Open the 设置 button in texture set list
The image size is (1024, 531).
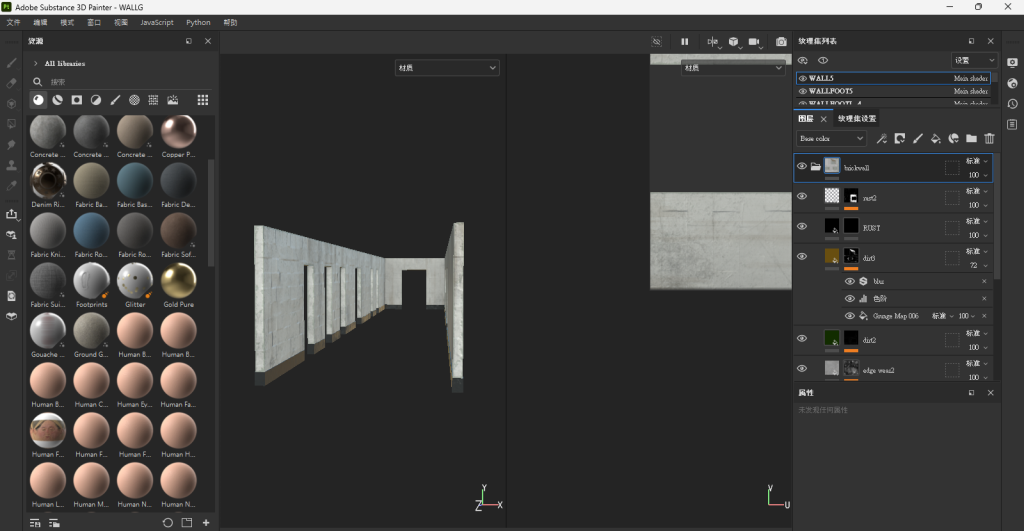pyautogui.click(x=972, y=61)
